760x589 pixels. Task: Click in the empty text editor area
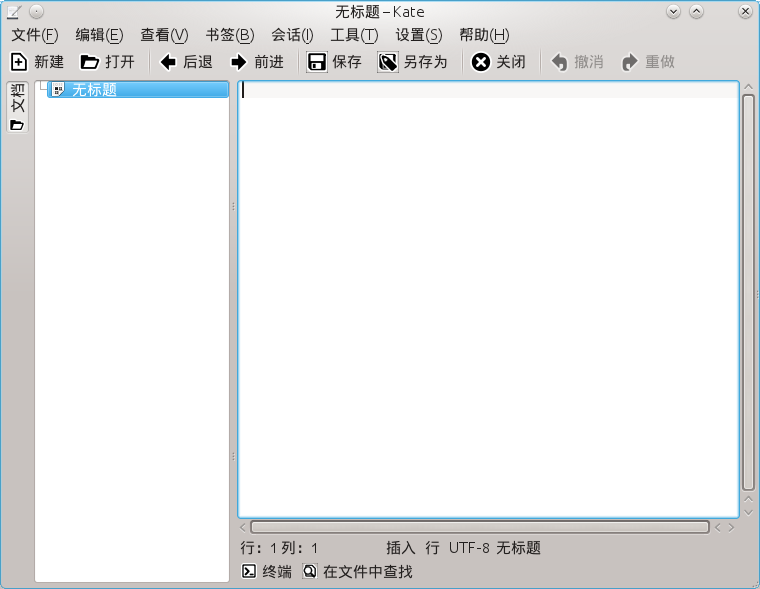tap(489, 300)
